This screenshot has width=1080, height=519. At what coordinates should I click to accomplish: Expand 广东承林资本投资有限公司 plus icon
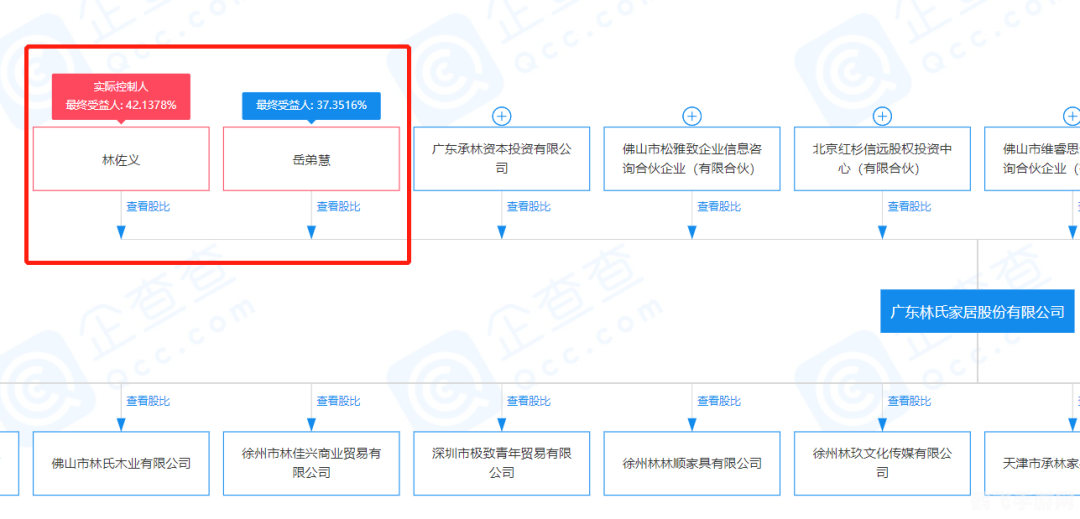[501, 116]
